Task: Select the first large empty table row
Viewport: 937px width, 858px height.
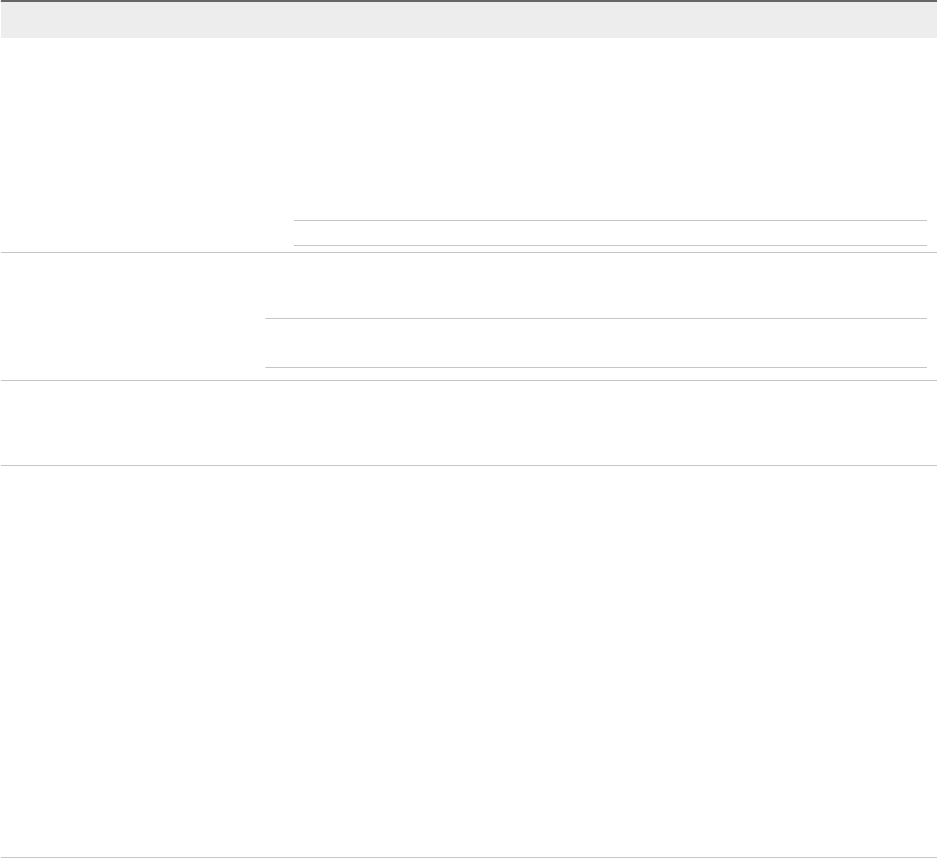Action: click(468, 145)
